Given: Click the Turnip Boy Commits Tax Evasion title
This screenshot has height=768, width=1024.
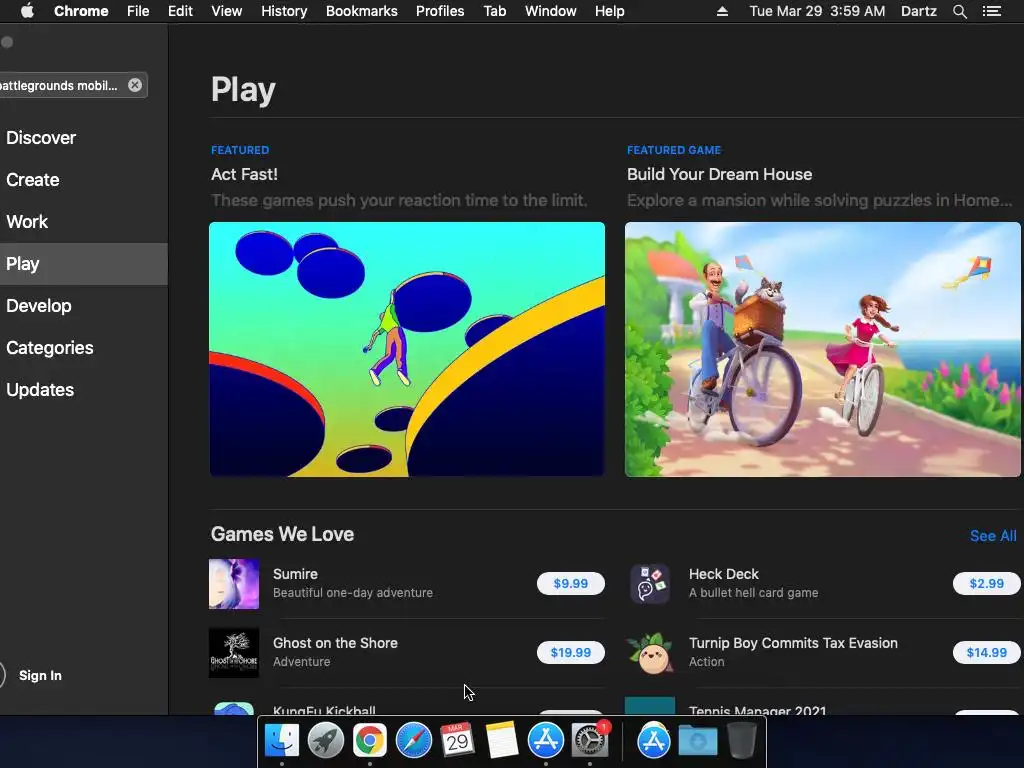Looking at the screenshot, I should coord(793,643).
